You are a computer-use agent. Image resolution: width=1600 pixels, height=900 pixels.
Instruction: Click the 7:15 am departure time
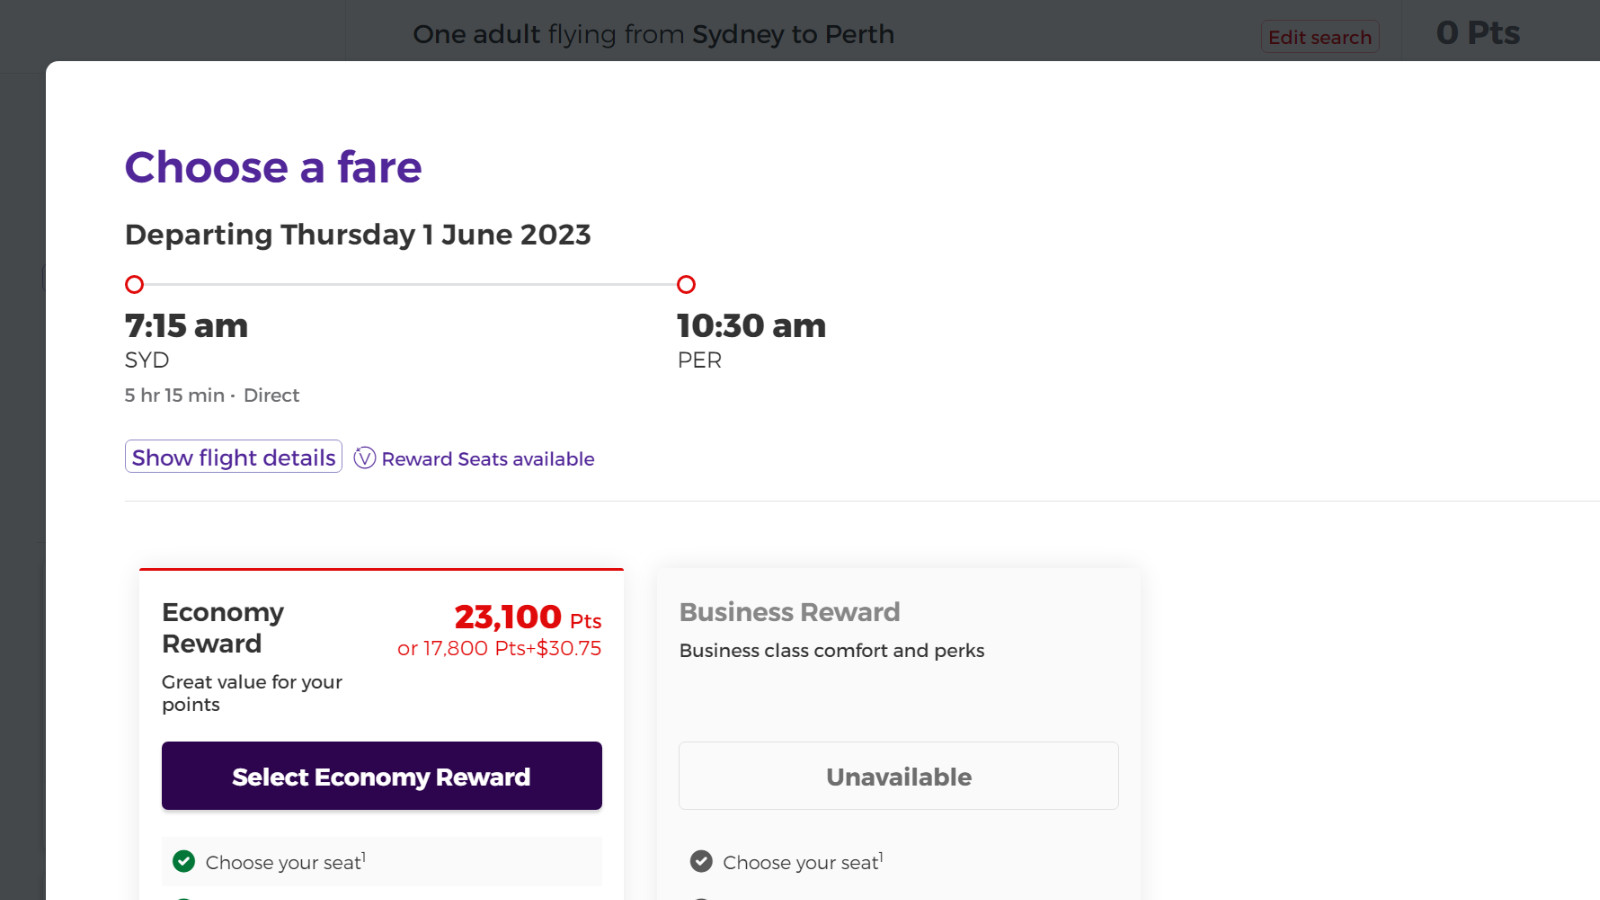tap(186, 326)
